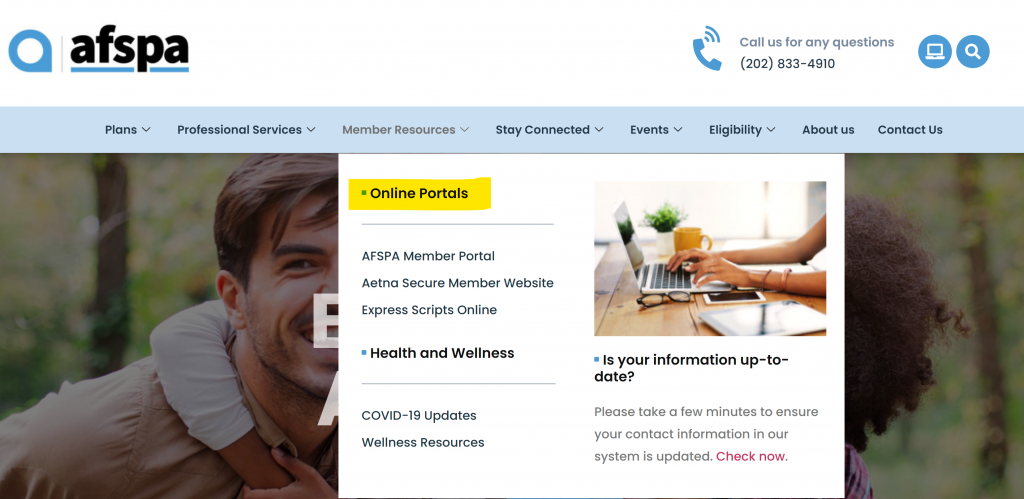Collapse the Member Resources dropdown
Screen dimensions: 1024x499
point(406,130)
